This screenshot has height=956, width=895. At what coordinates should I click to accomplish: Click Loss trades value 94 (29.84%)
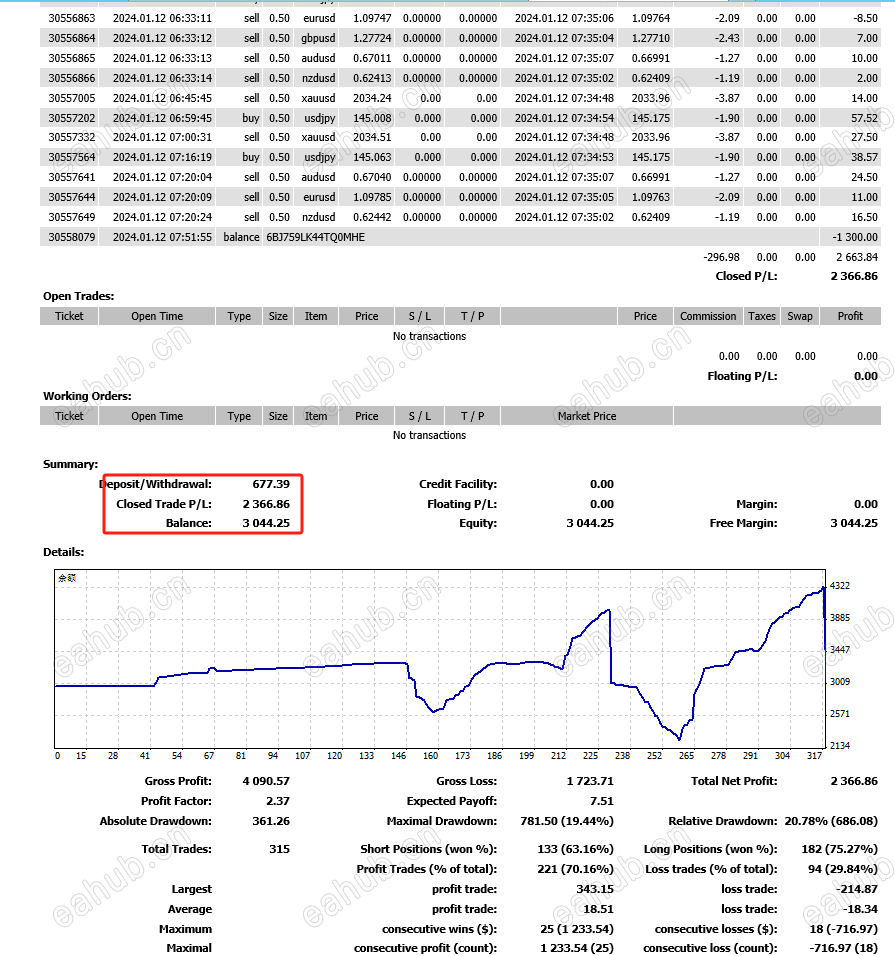click(x=843, y=869)
